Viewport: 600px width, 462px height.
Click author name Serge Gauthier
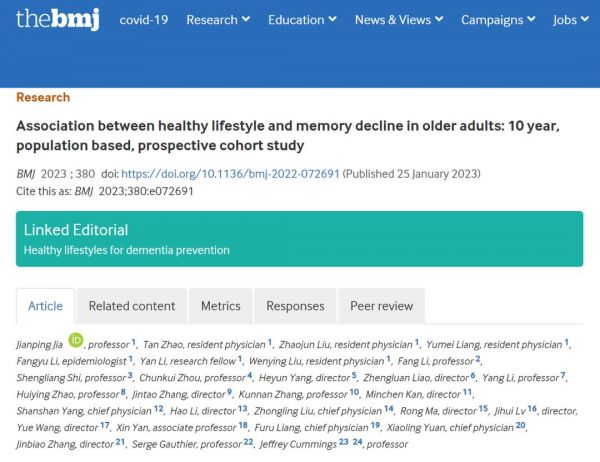pyautogui.click(x=166, y=443)
